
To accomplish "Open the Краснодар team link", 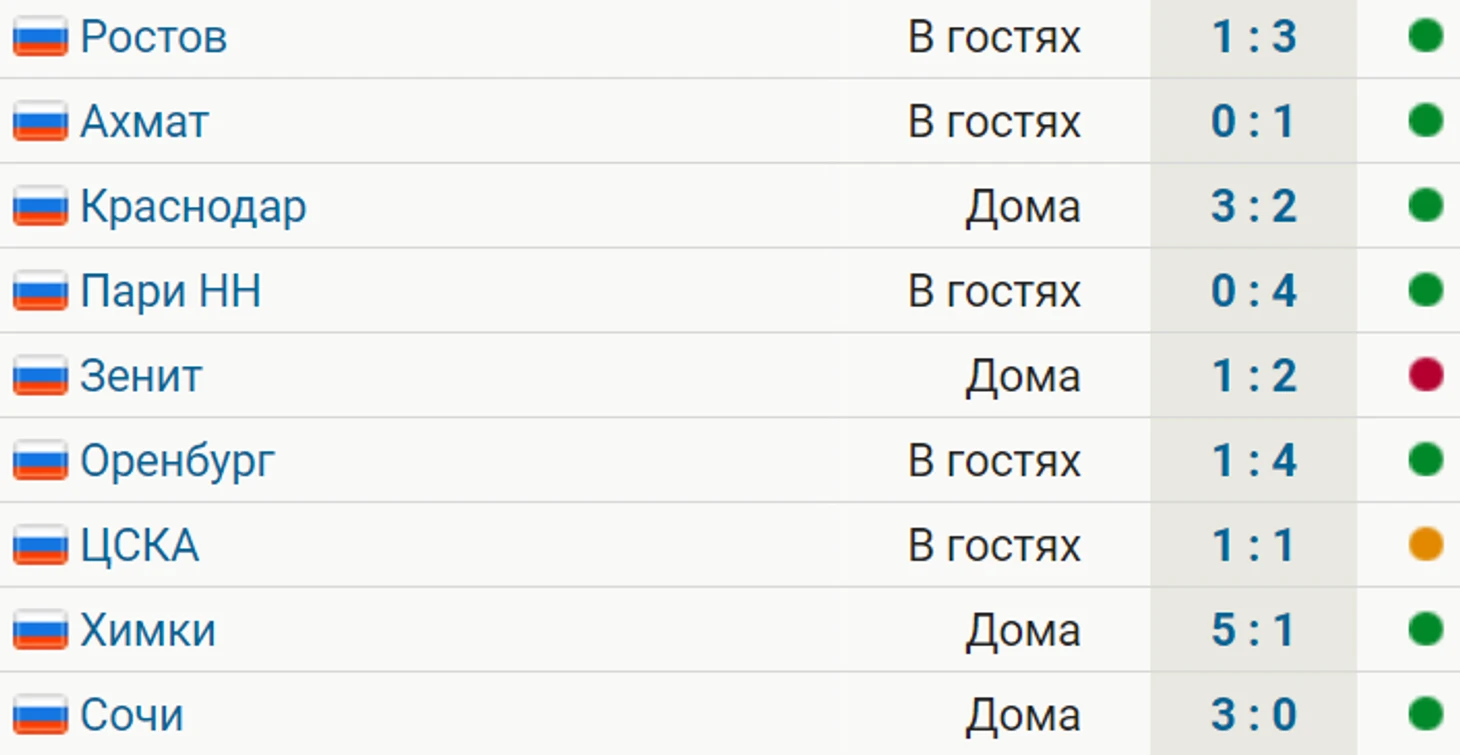I will [193, 207].
